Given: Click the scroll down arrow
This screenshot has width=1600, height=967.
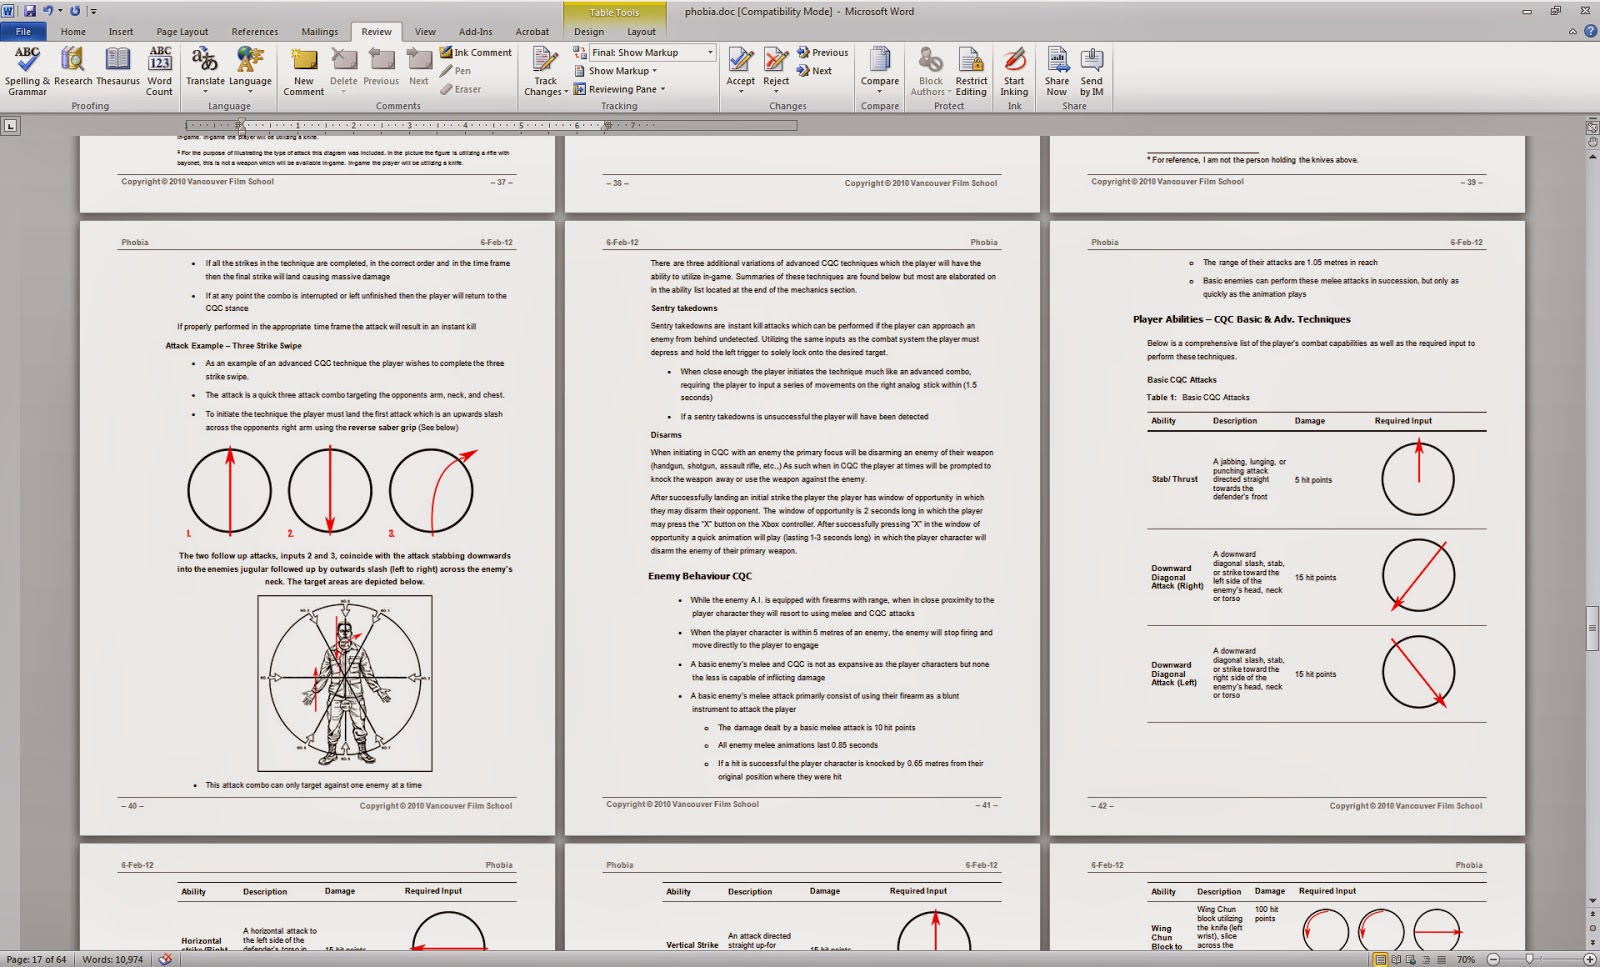Looking at the screenshot, I should [1592, 901].
